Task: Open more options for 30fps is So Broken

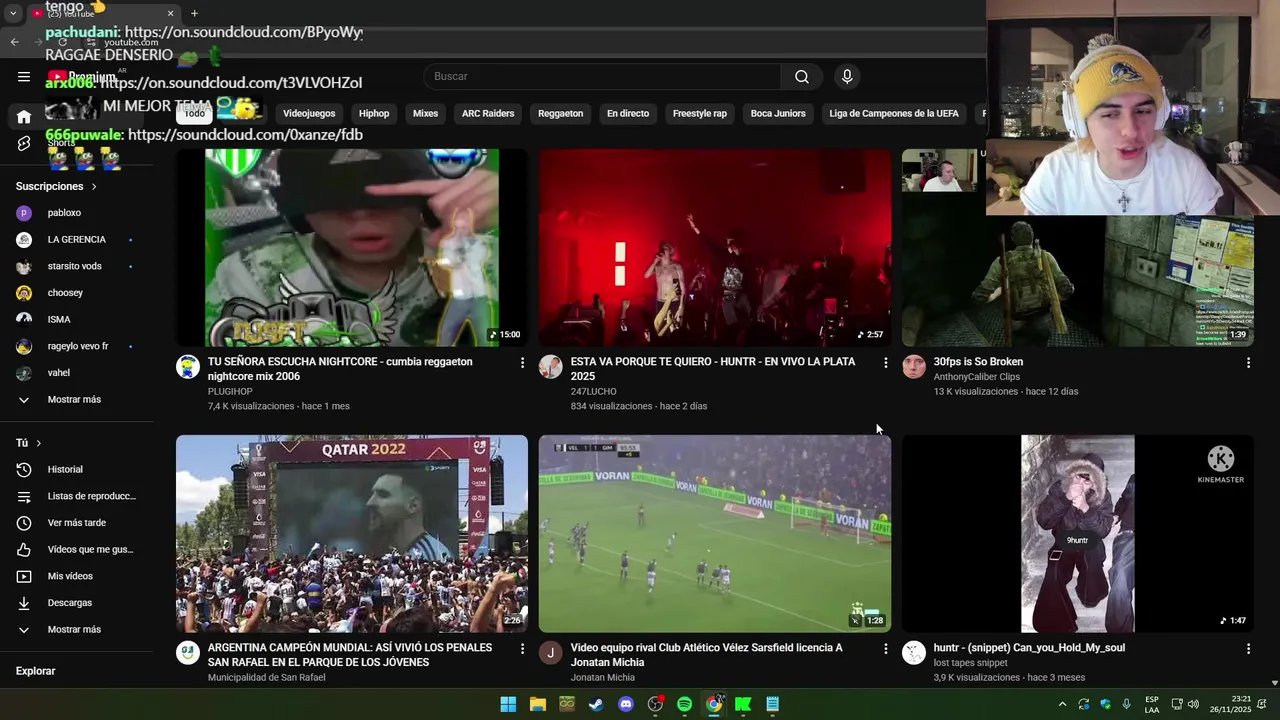Action: point(1248,363)
